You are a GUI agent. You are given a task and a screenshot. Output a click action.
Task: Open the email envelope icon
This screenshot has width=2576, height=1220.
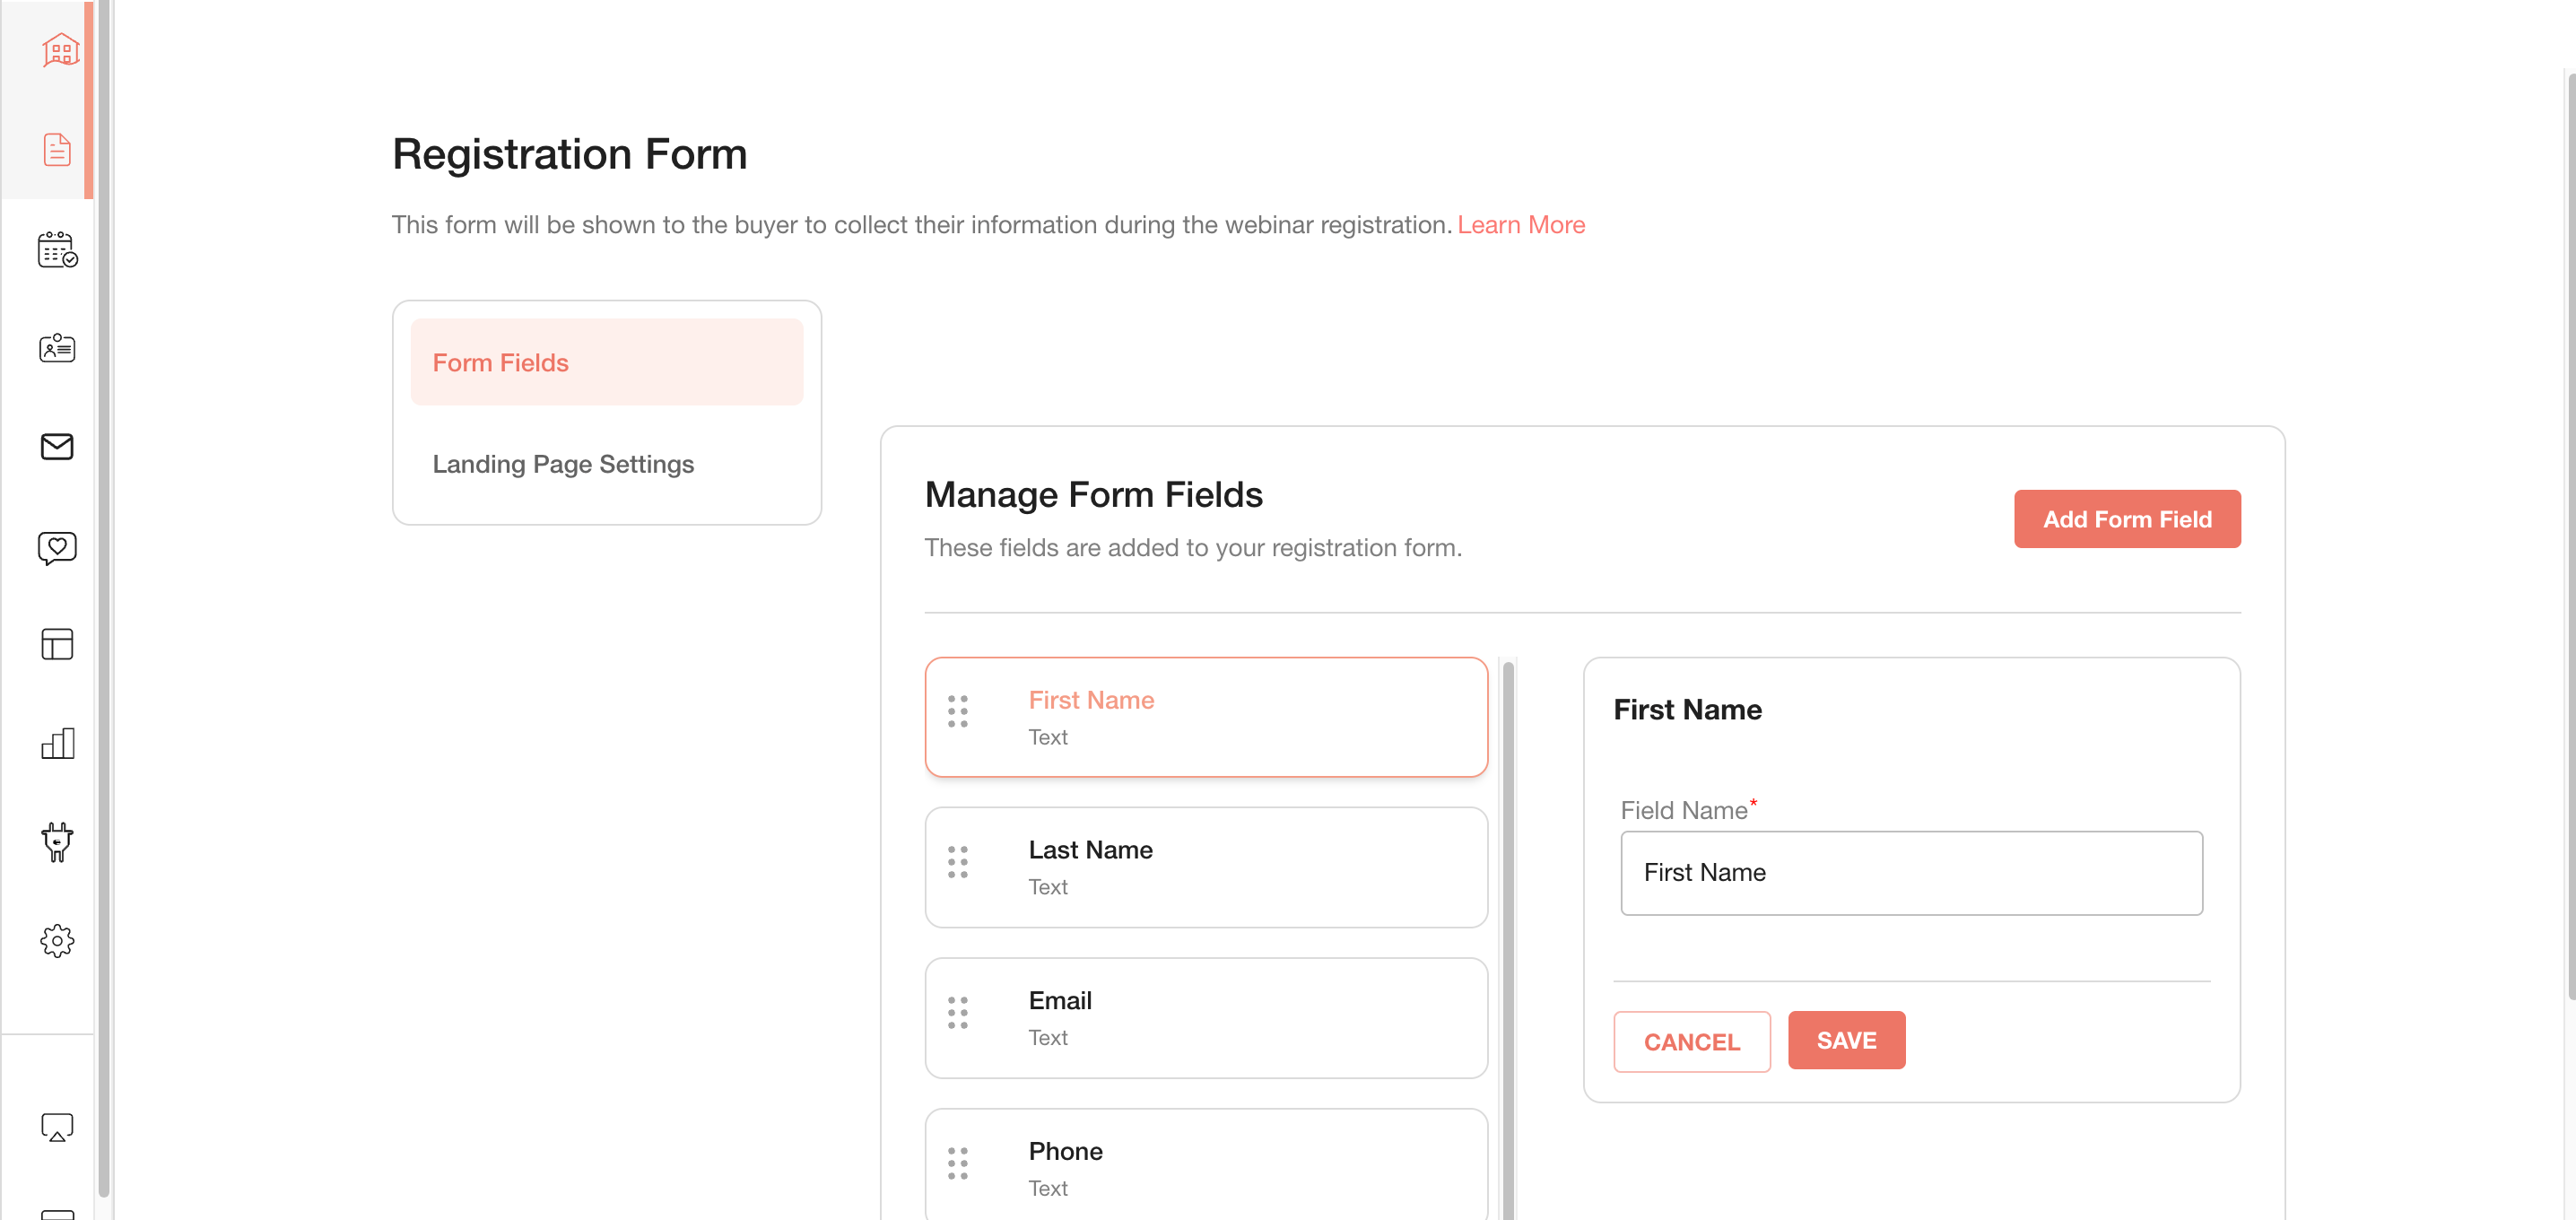(57, 446)
